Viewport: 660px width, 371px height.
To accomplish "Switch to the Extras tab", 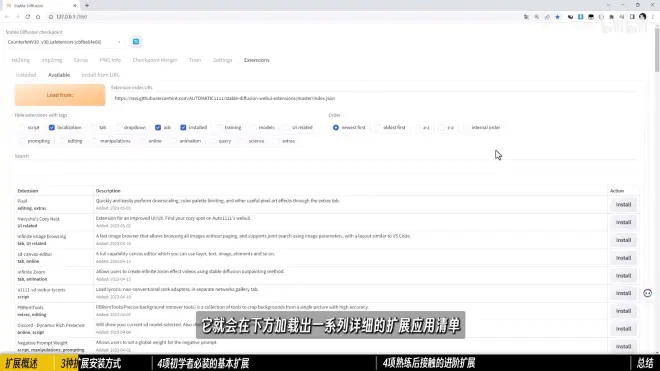I will [x=81, y=60].
